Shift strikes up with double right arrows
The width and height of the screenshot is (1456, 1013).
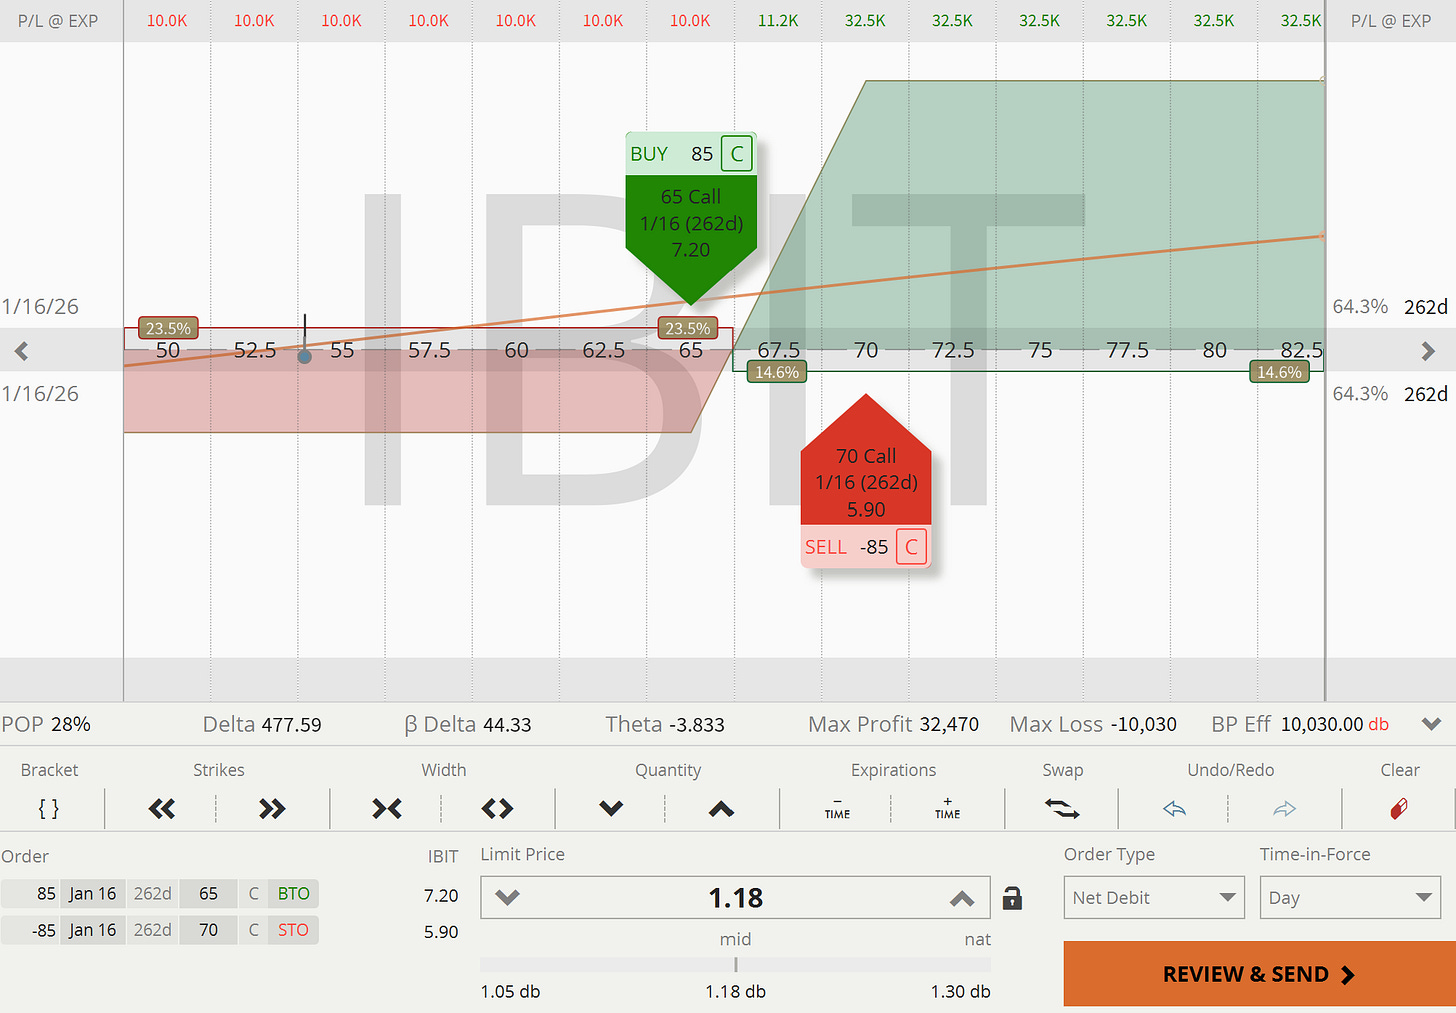pyautogui.click(x=272, y=808)
